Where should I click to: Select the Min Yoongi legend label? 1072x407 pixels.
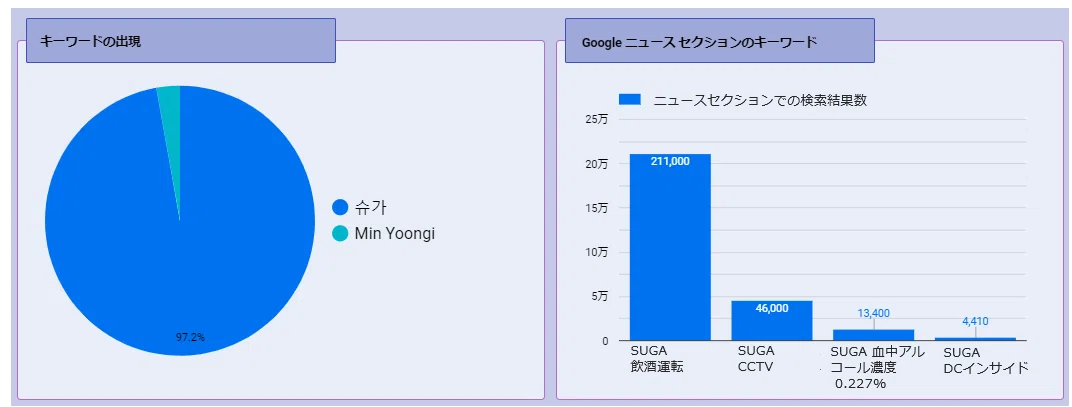click(x=394, y=234)
